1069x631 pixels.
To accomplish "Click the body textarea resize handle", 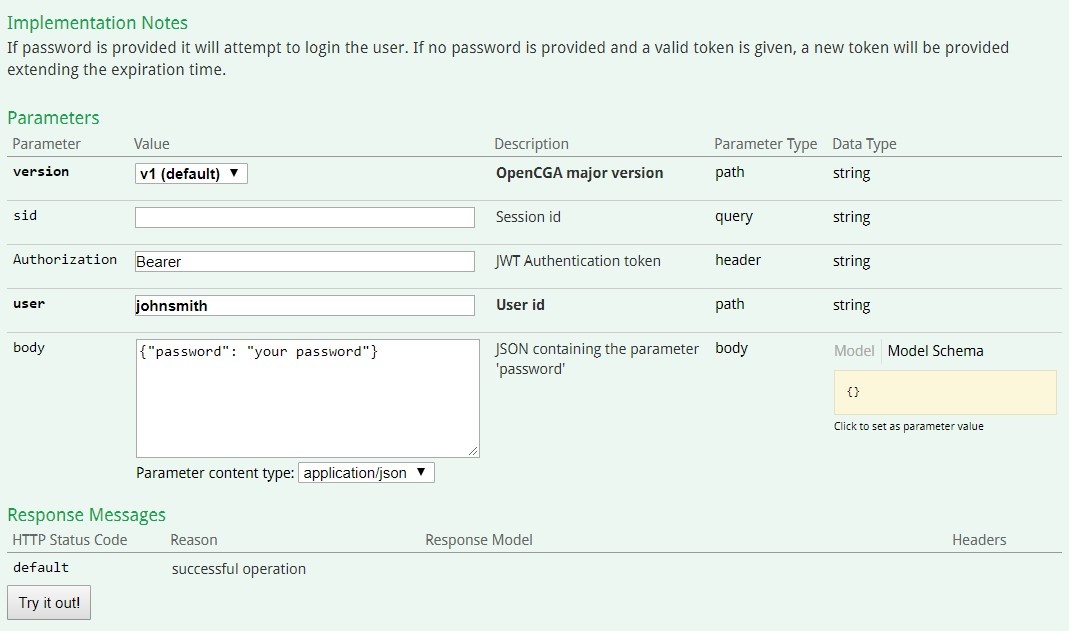I will click(473, 451).
